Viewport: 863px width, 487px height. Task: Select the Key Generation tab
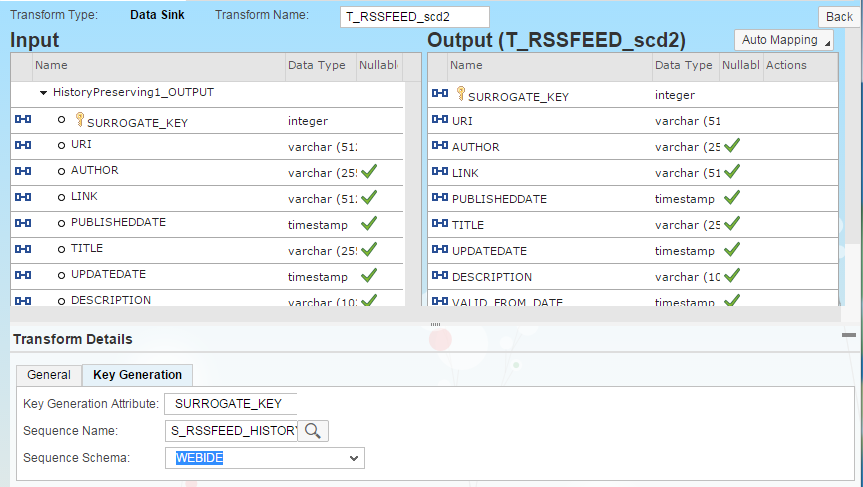pyautogui.click(x=137, y=375)
